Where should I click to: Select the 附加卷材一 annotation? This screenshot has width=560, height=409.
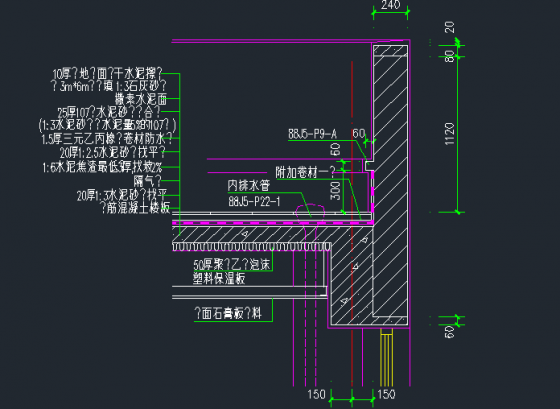point(305,172)
